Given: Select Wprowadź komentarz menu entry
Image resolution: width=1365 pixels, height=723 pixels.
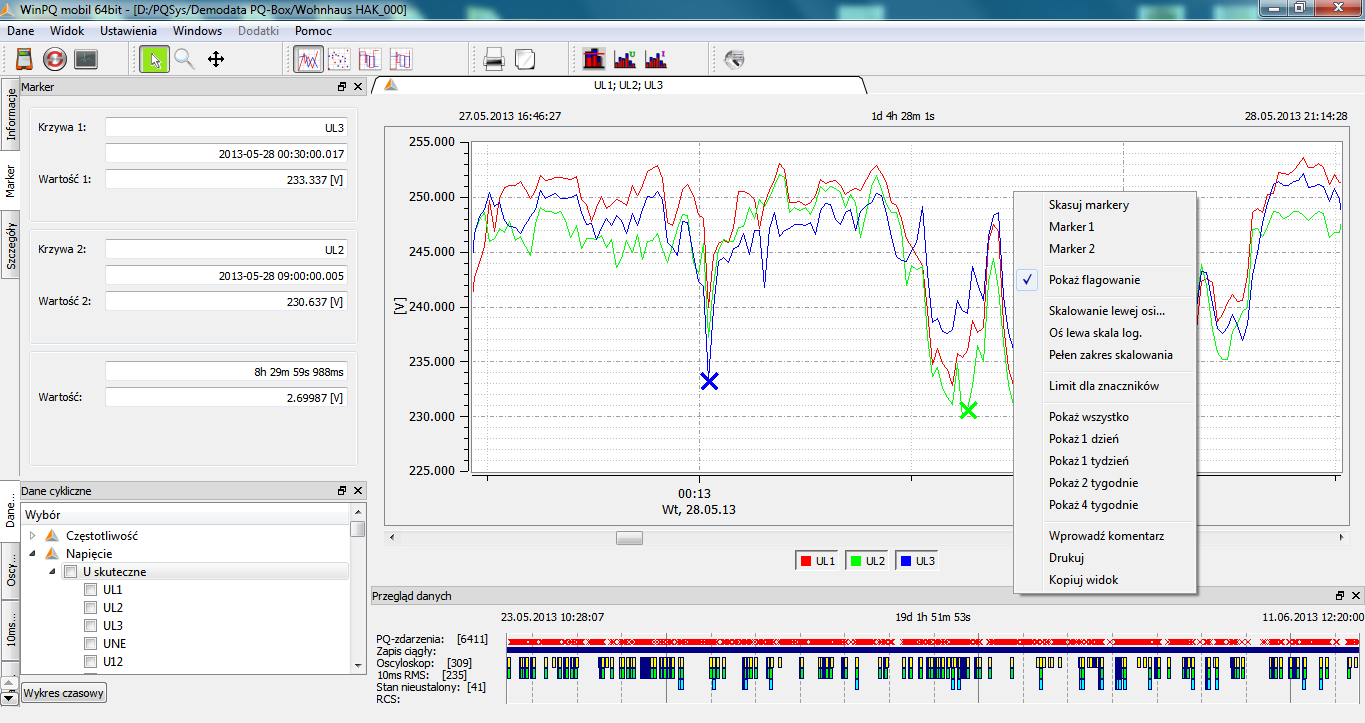Looking at the screenshot, I should click(x=1105, y=536).
